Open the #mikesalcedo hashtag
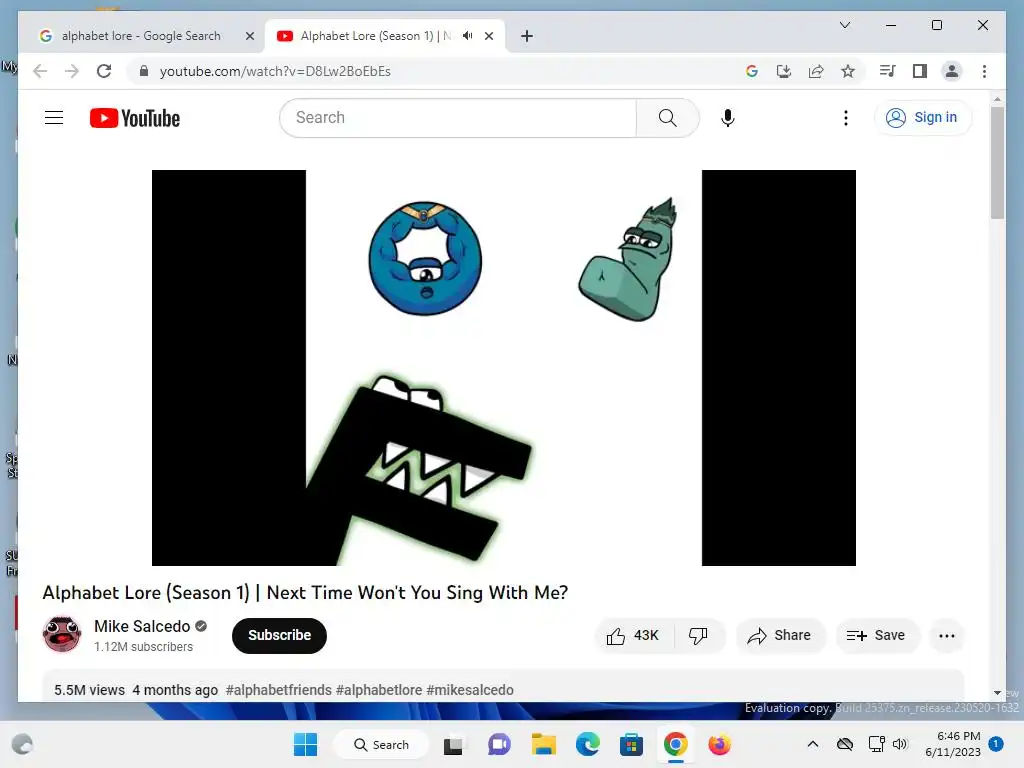Screen dimensions: 1024x768 (470, 690)
